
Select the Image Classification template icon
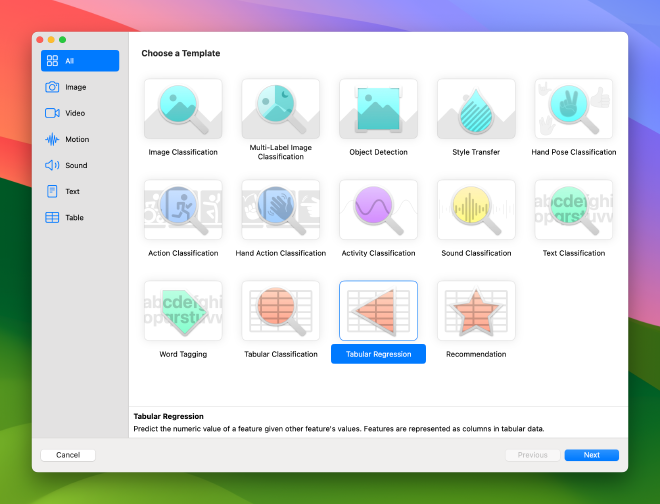pos(183,109)
